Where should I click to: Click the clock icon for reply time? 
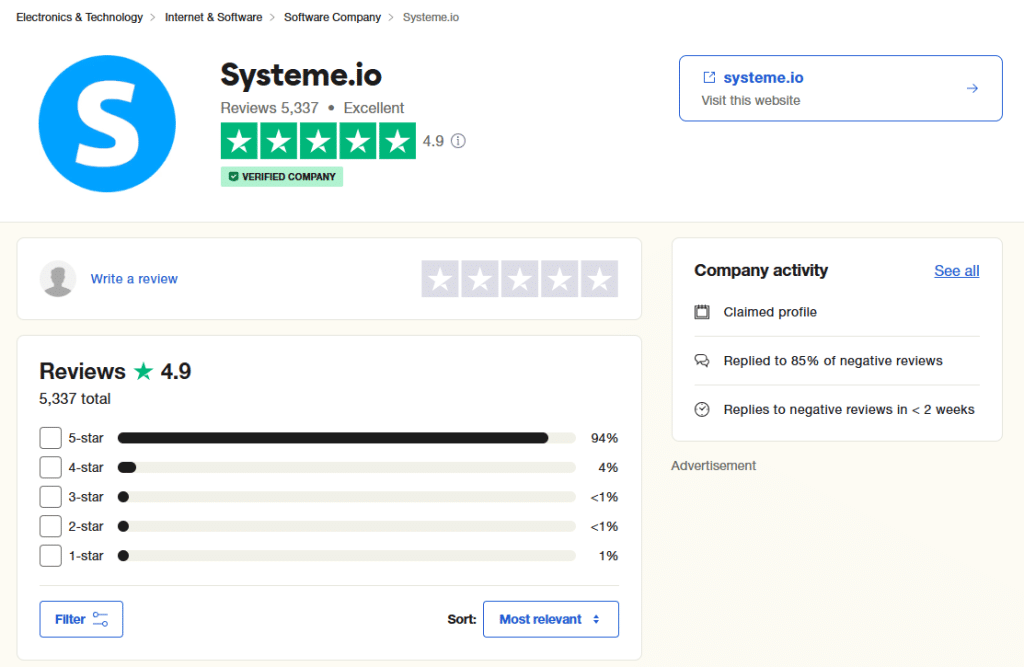tap(702, 410)
